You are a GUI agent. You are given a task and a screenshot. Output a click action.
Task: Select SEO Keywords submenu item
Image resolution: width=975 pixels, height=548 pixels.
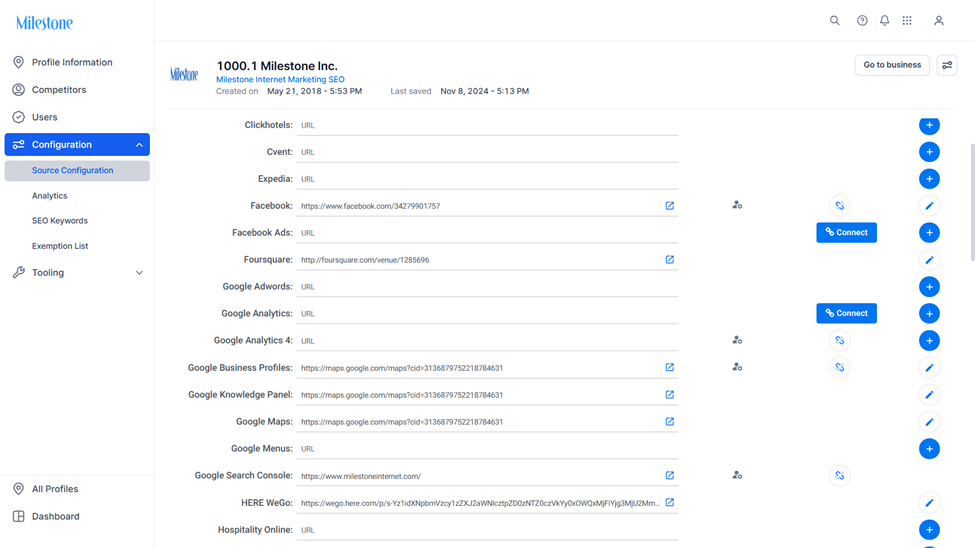point(60,221)
